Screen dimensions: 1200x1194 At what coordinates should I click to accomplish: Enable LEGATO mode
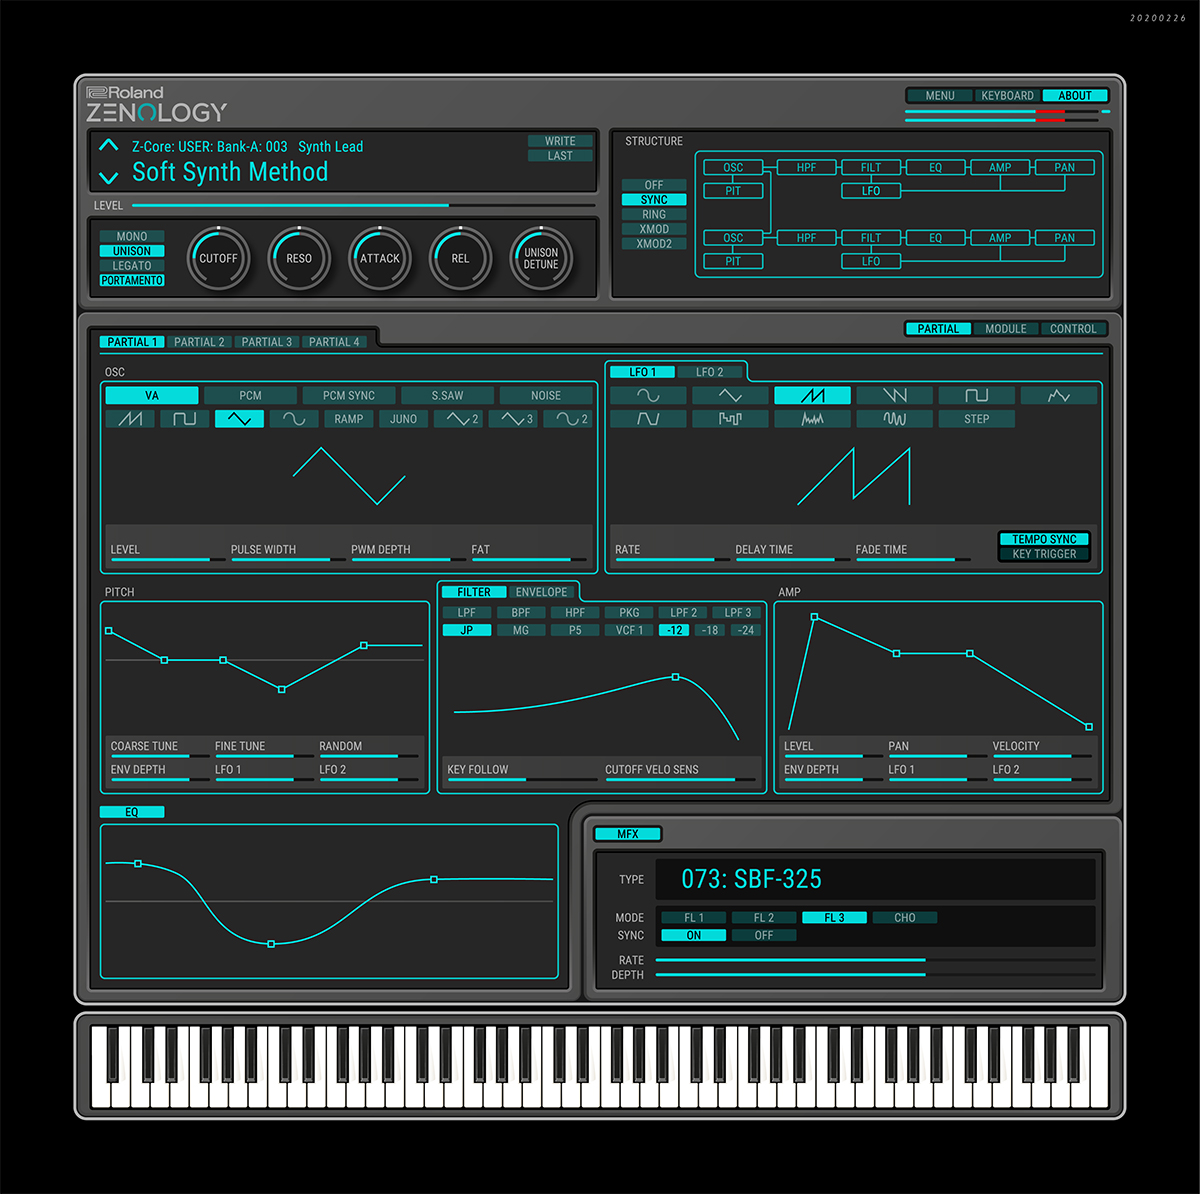tap(132, 266)
